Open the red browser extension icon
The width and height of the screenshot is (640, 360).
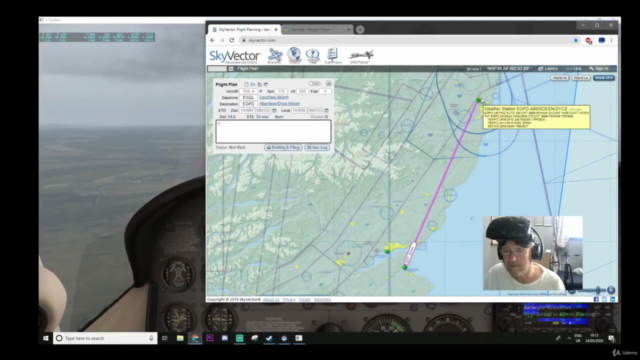[589, 40]
